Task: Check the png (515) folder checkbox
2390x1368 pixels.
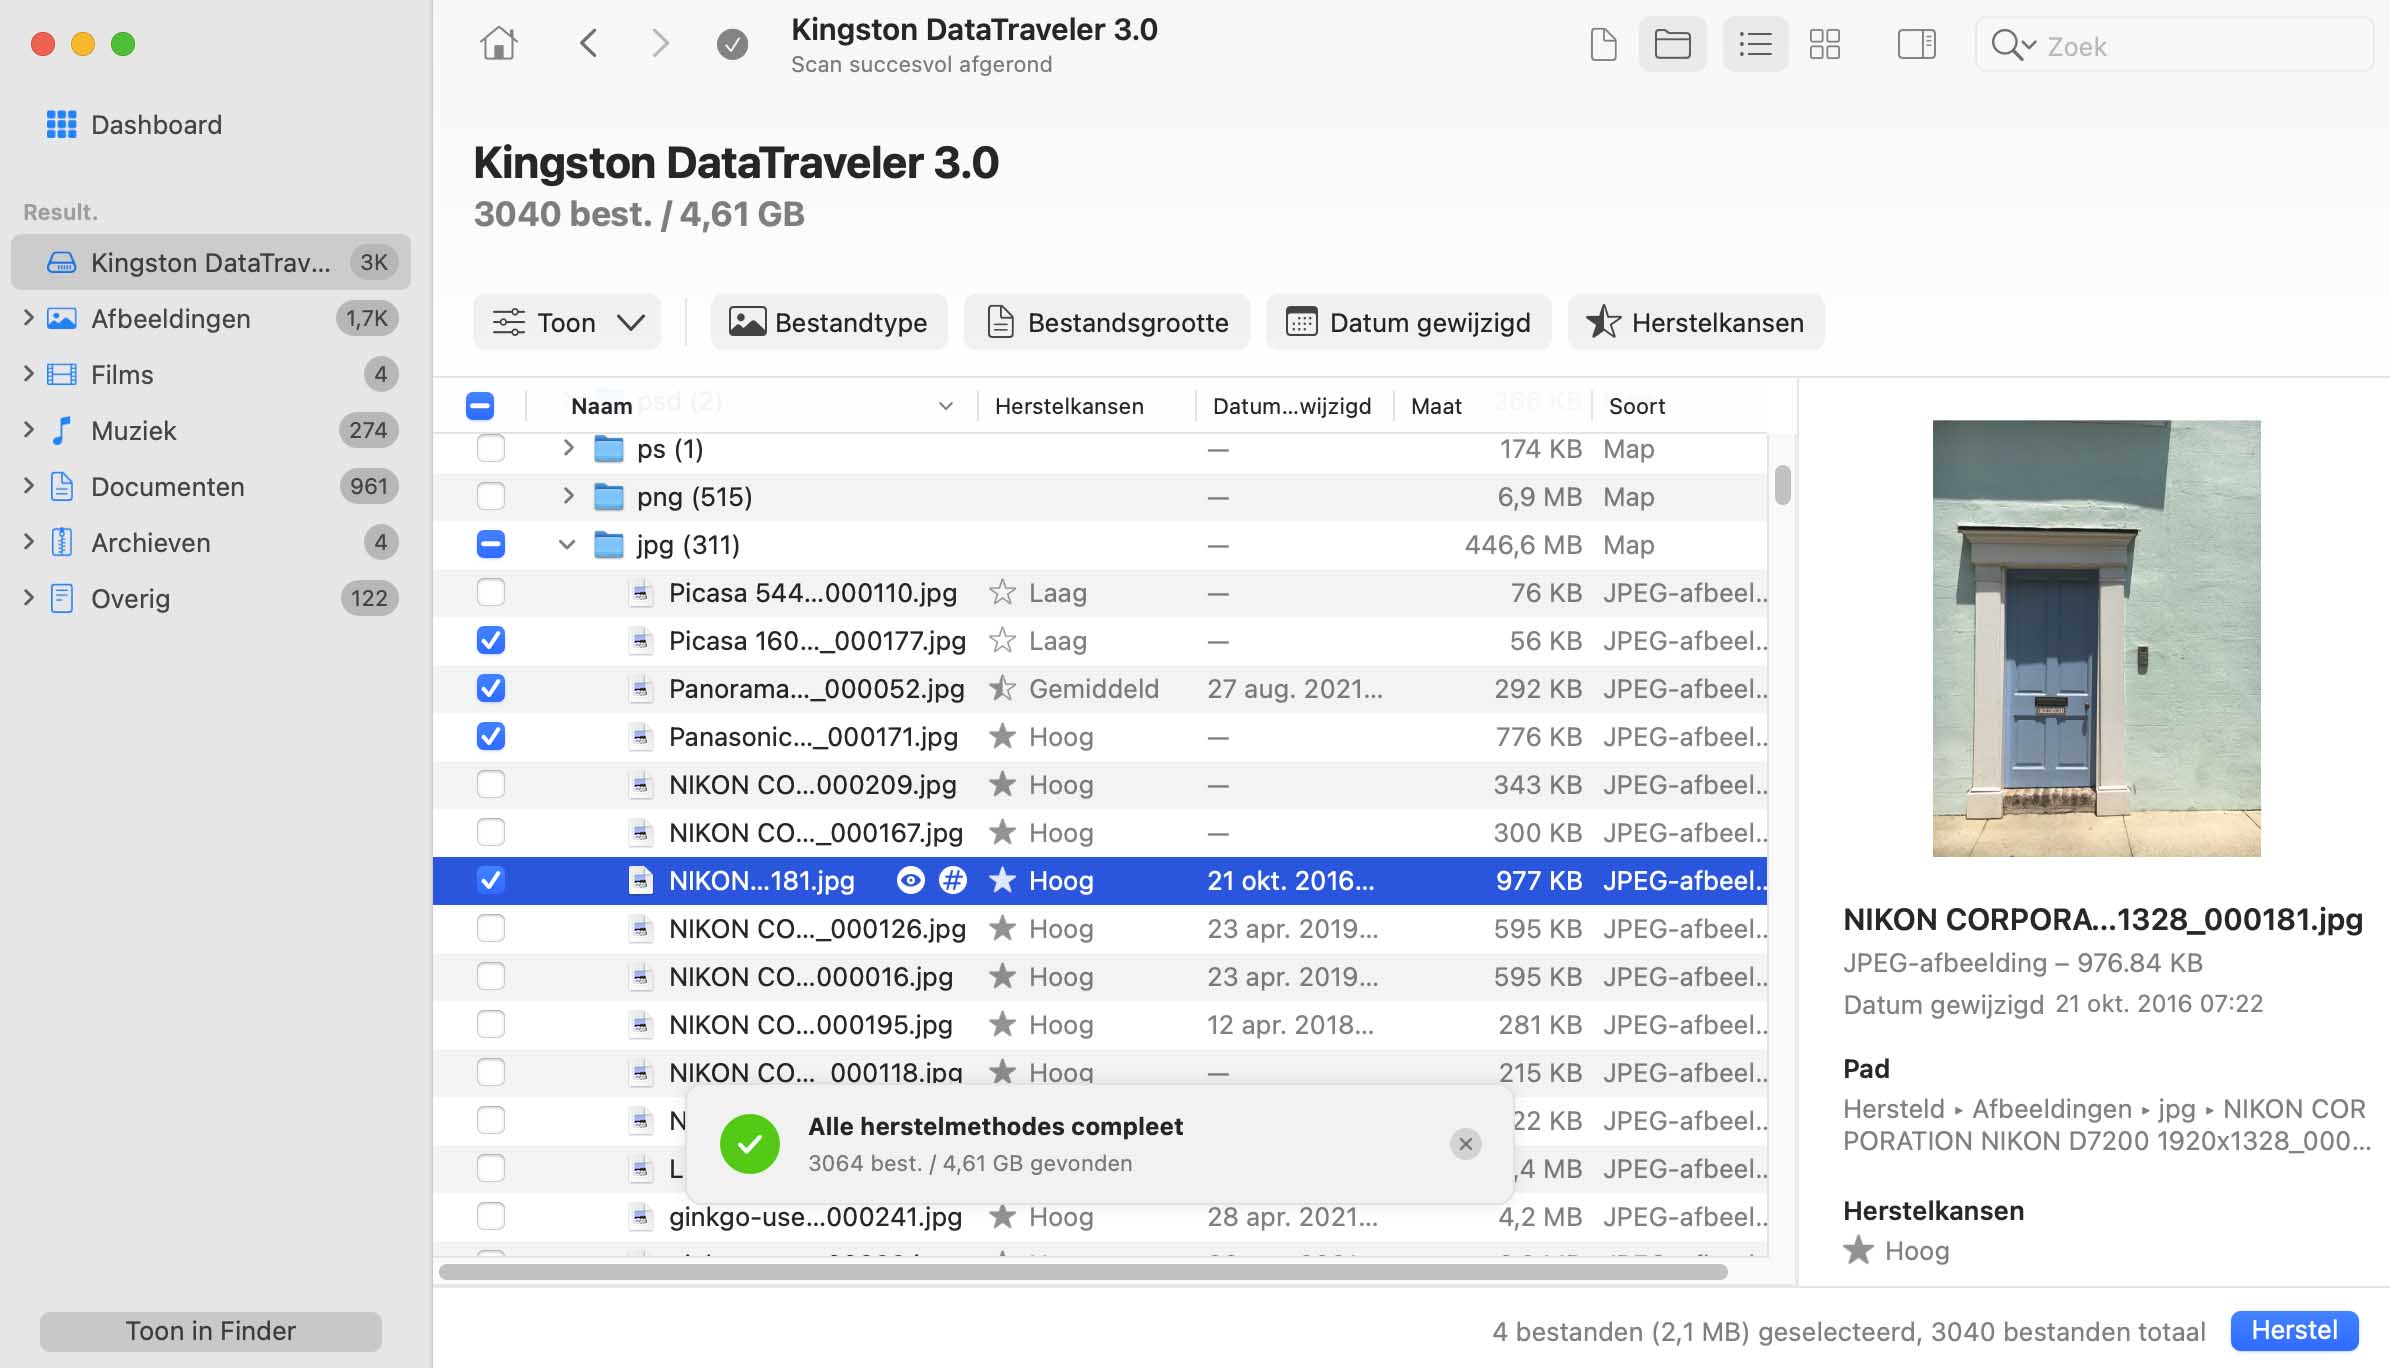Action: pos(491,497)
